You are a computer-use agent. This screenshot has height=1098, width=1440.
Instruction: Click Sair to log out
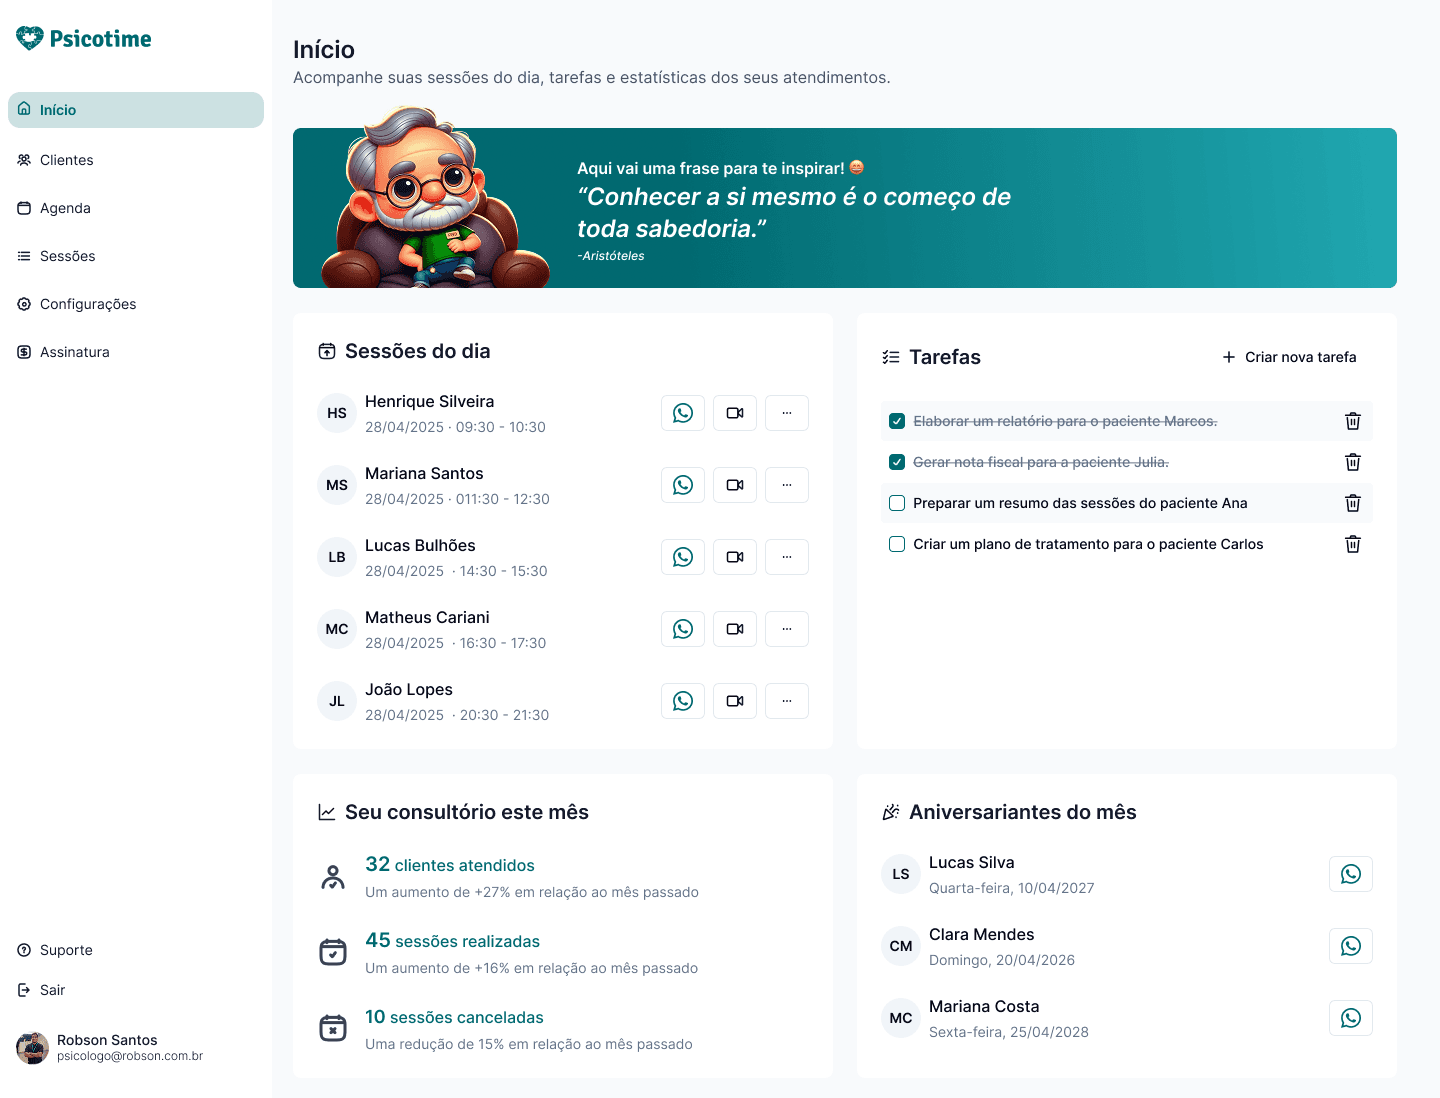(41, 990)
